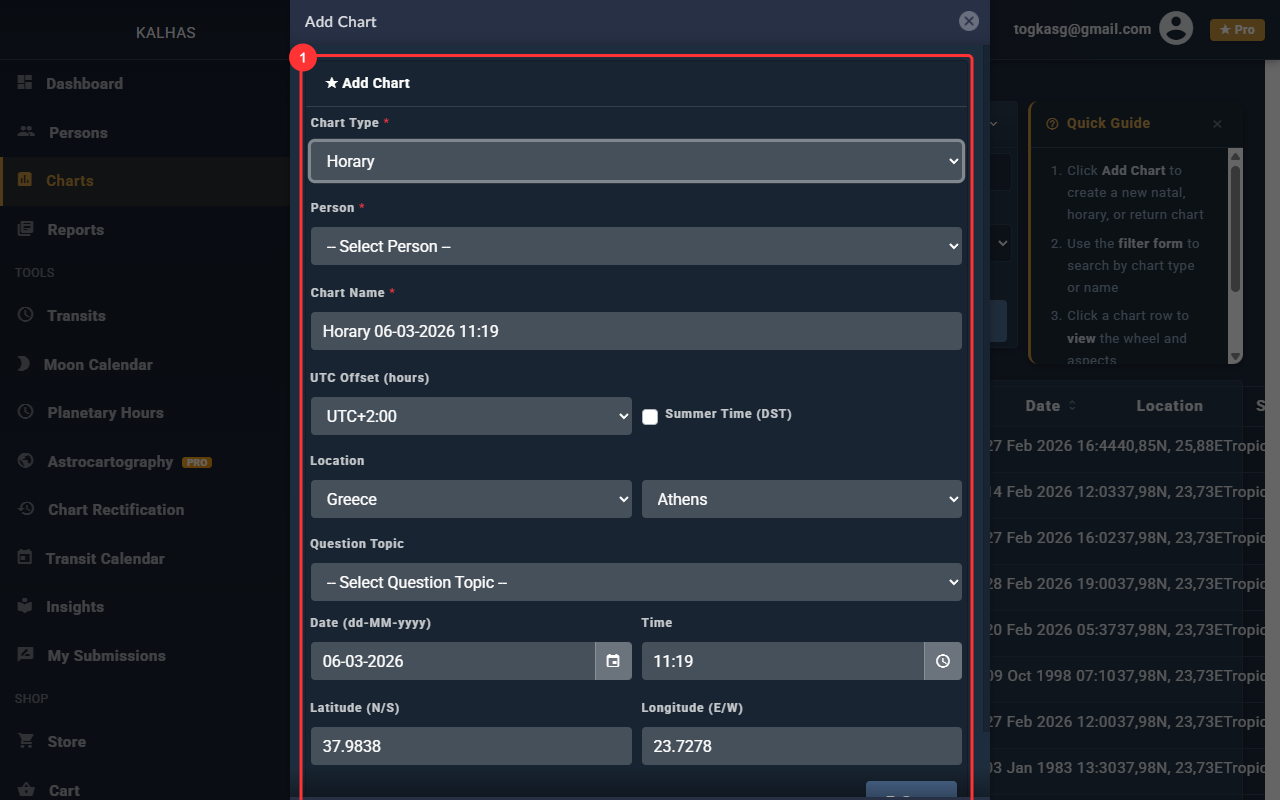This screenshot has width=1280, height=800.
Task: Click the Chart Name text field
Action: (x=636, y=331)
